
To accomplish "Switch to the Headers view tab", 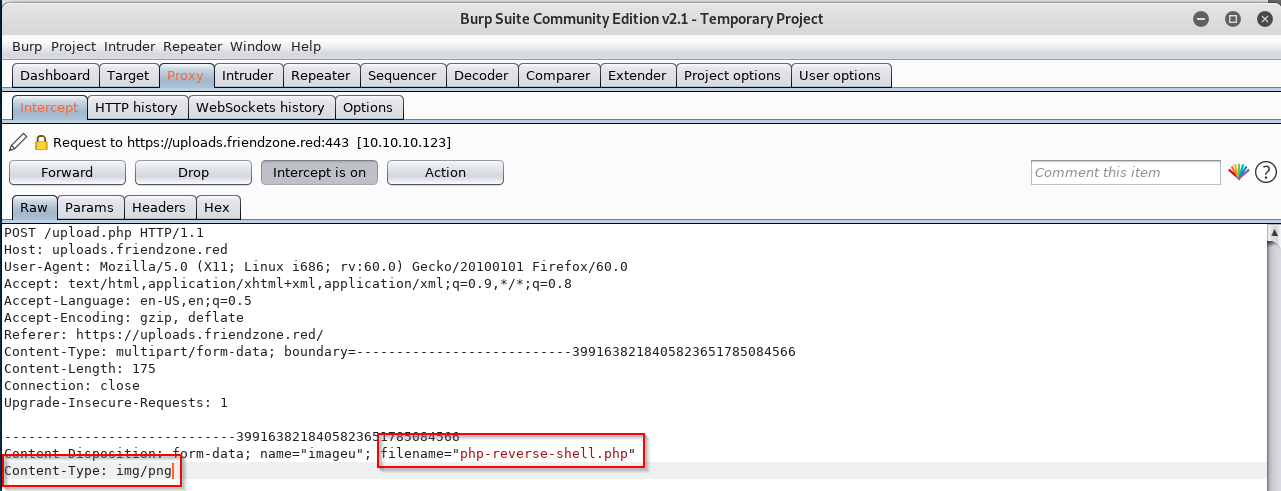I will pyautogui.click(x=159, y=207).
